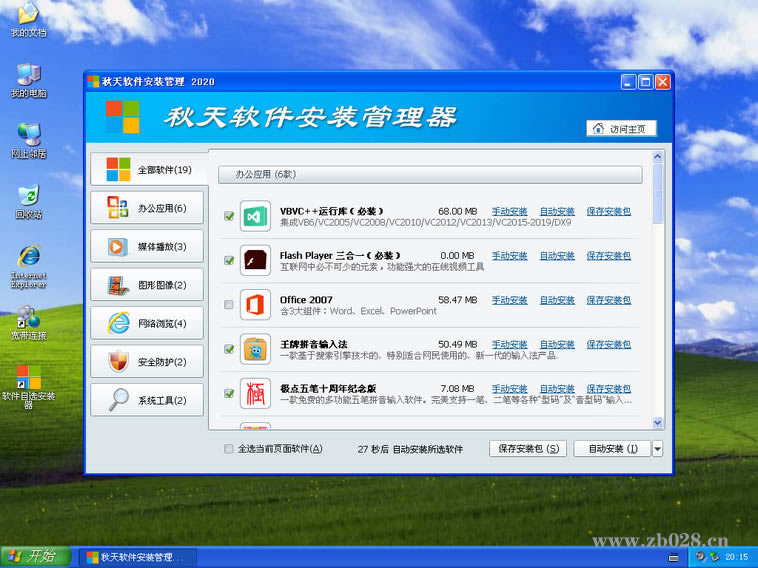Click 保存安装包 link for Flash Player
Image resolution: width=758 pixels, height=568 pixels.
tap(609, 256)
